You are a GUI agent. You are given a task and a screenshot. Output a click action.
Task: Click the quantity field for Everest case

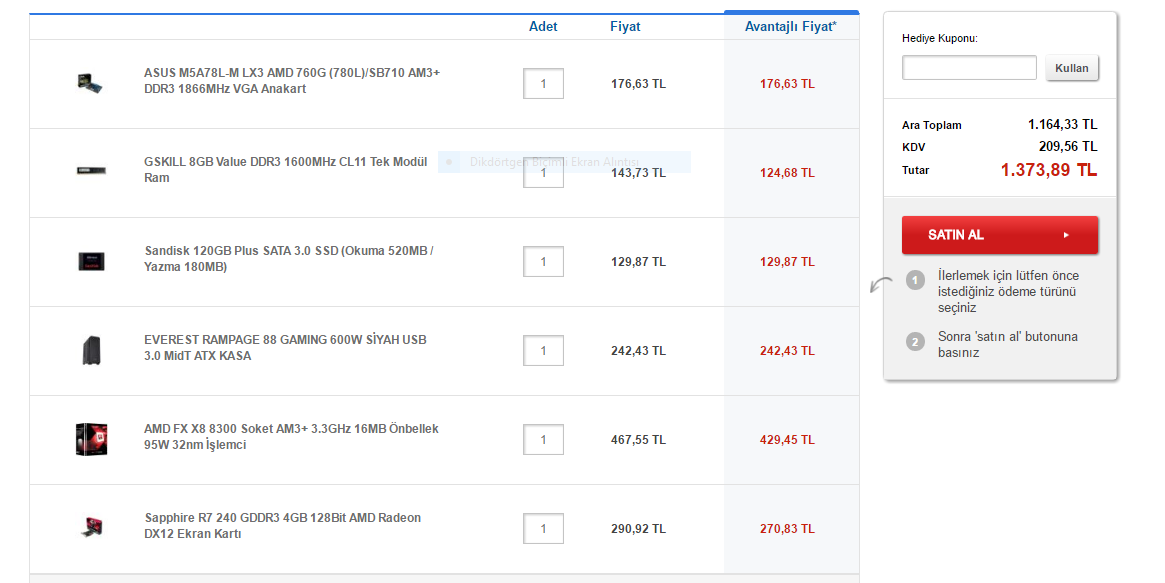coord(543,351)
